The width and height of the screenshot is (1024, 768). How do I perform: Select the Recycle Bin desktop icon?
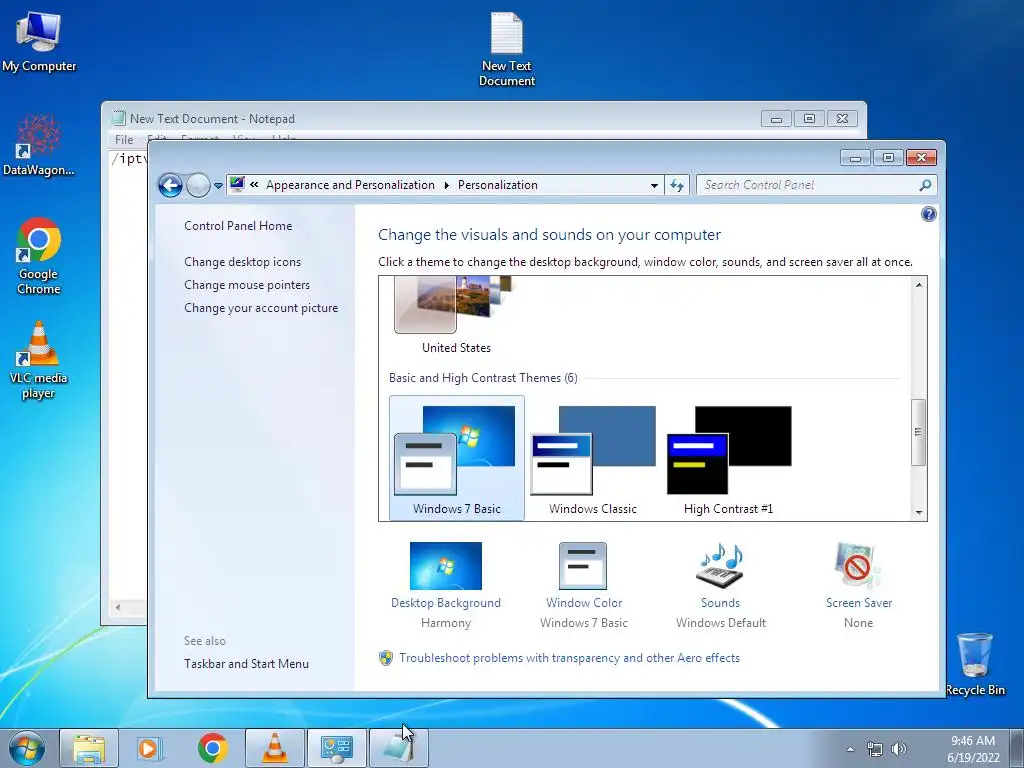pos(975,664)
